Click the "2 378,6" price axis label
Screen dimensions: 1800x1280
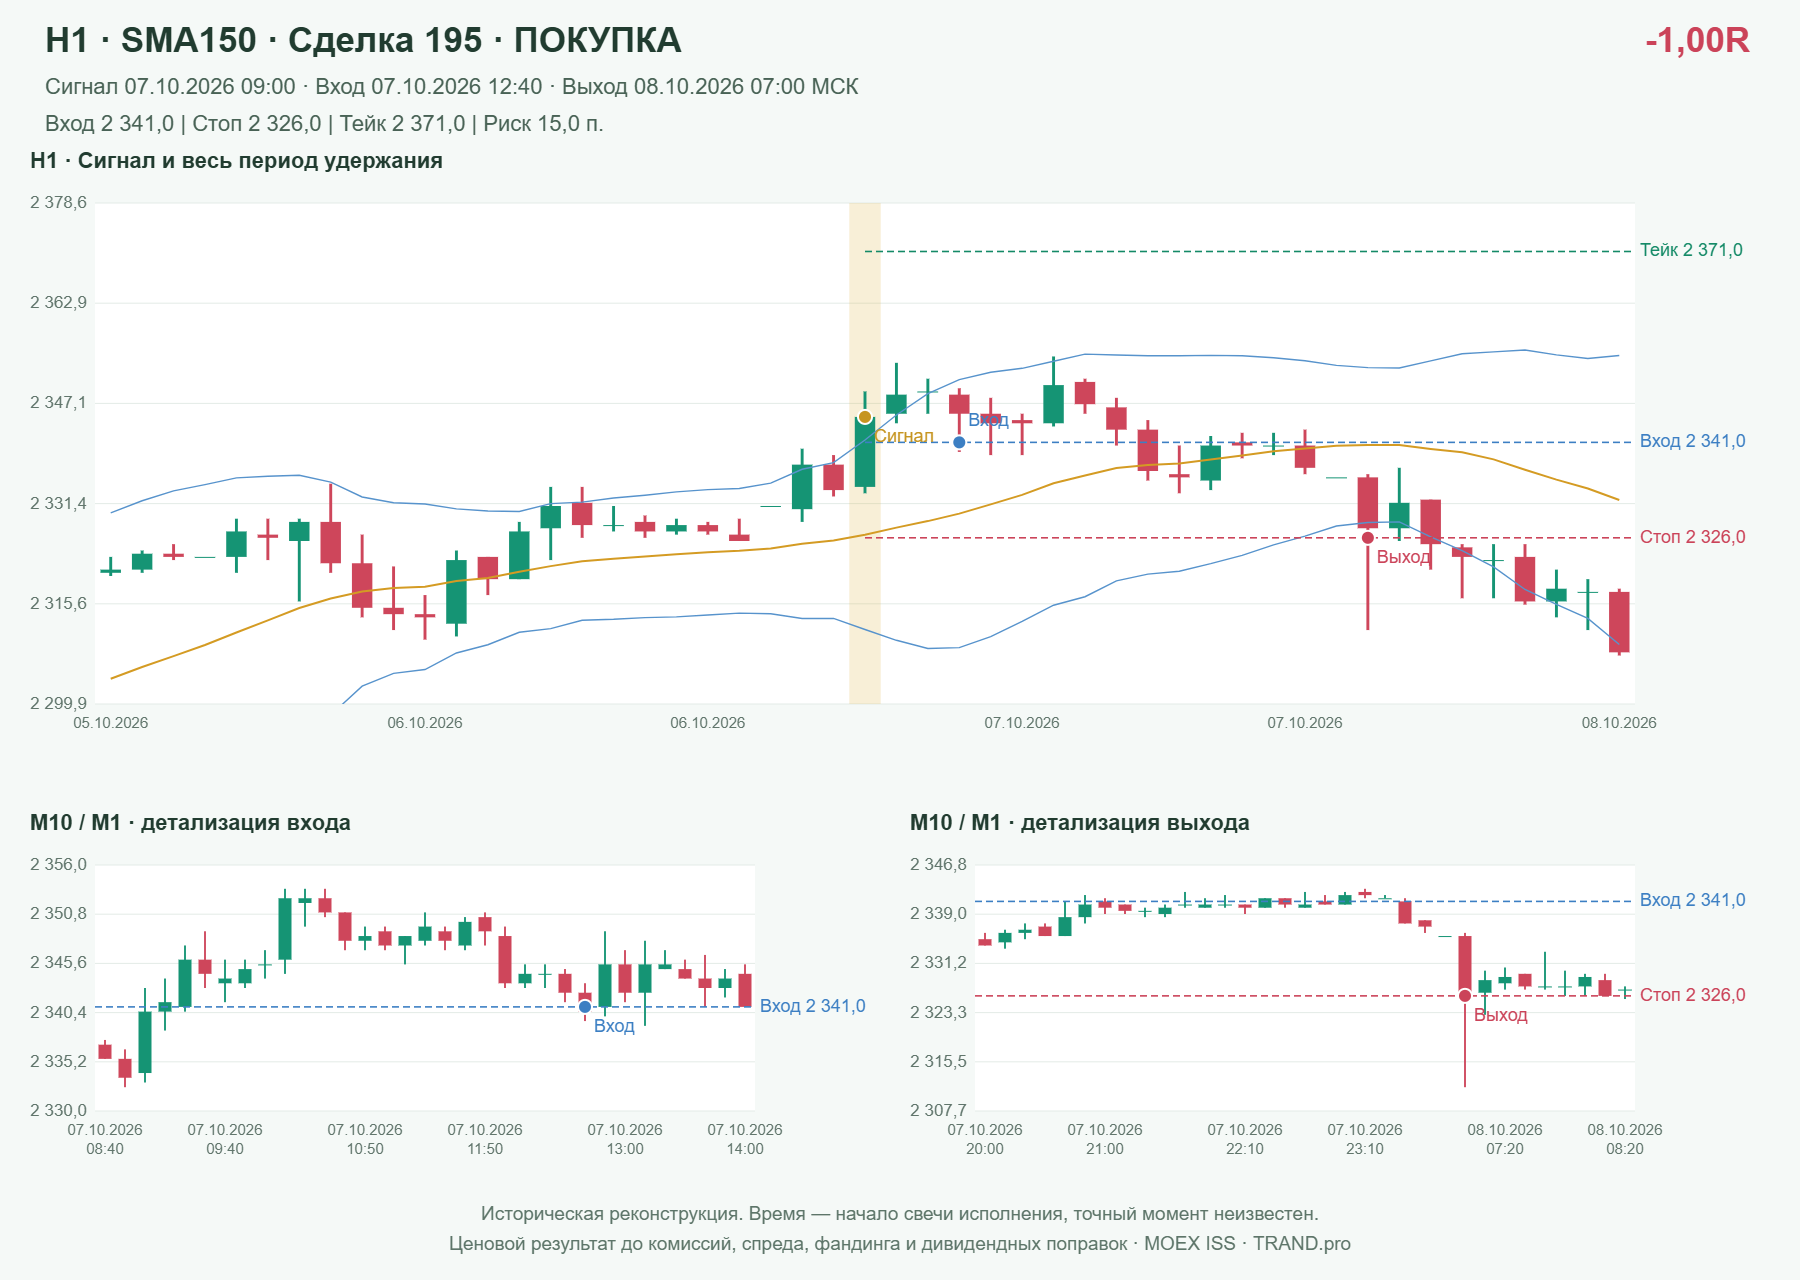click(58, 203)
